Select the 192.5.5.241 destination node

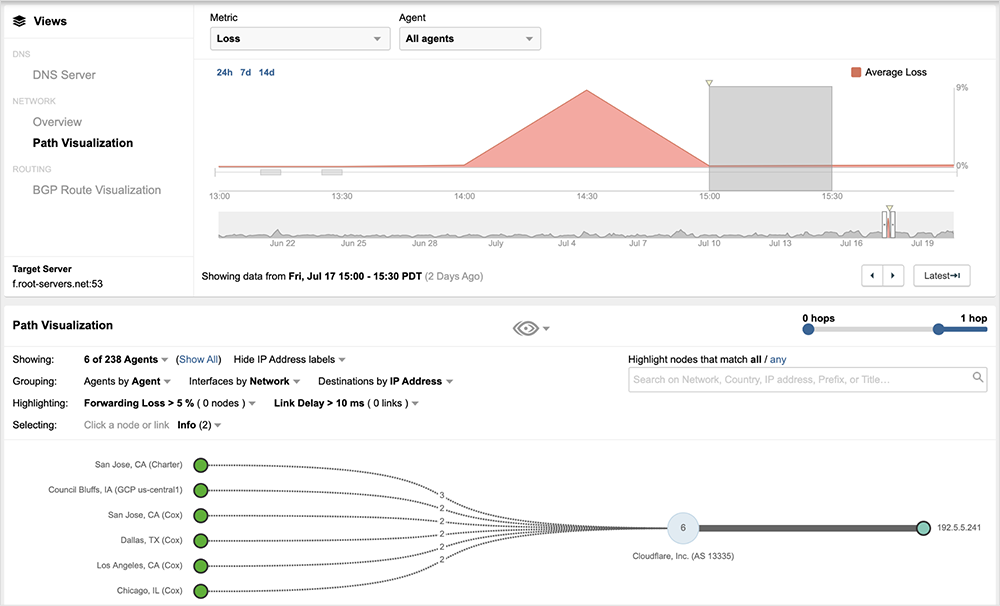923,528
